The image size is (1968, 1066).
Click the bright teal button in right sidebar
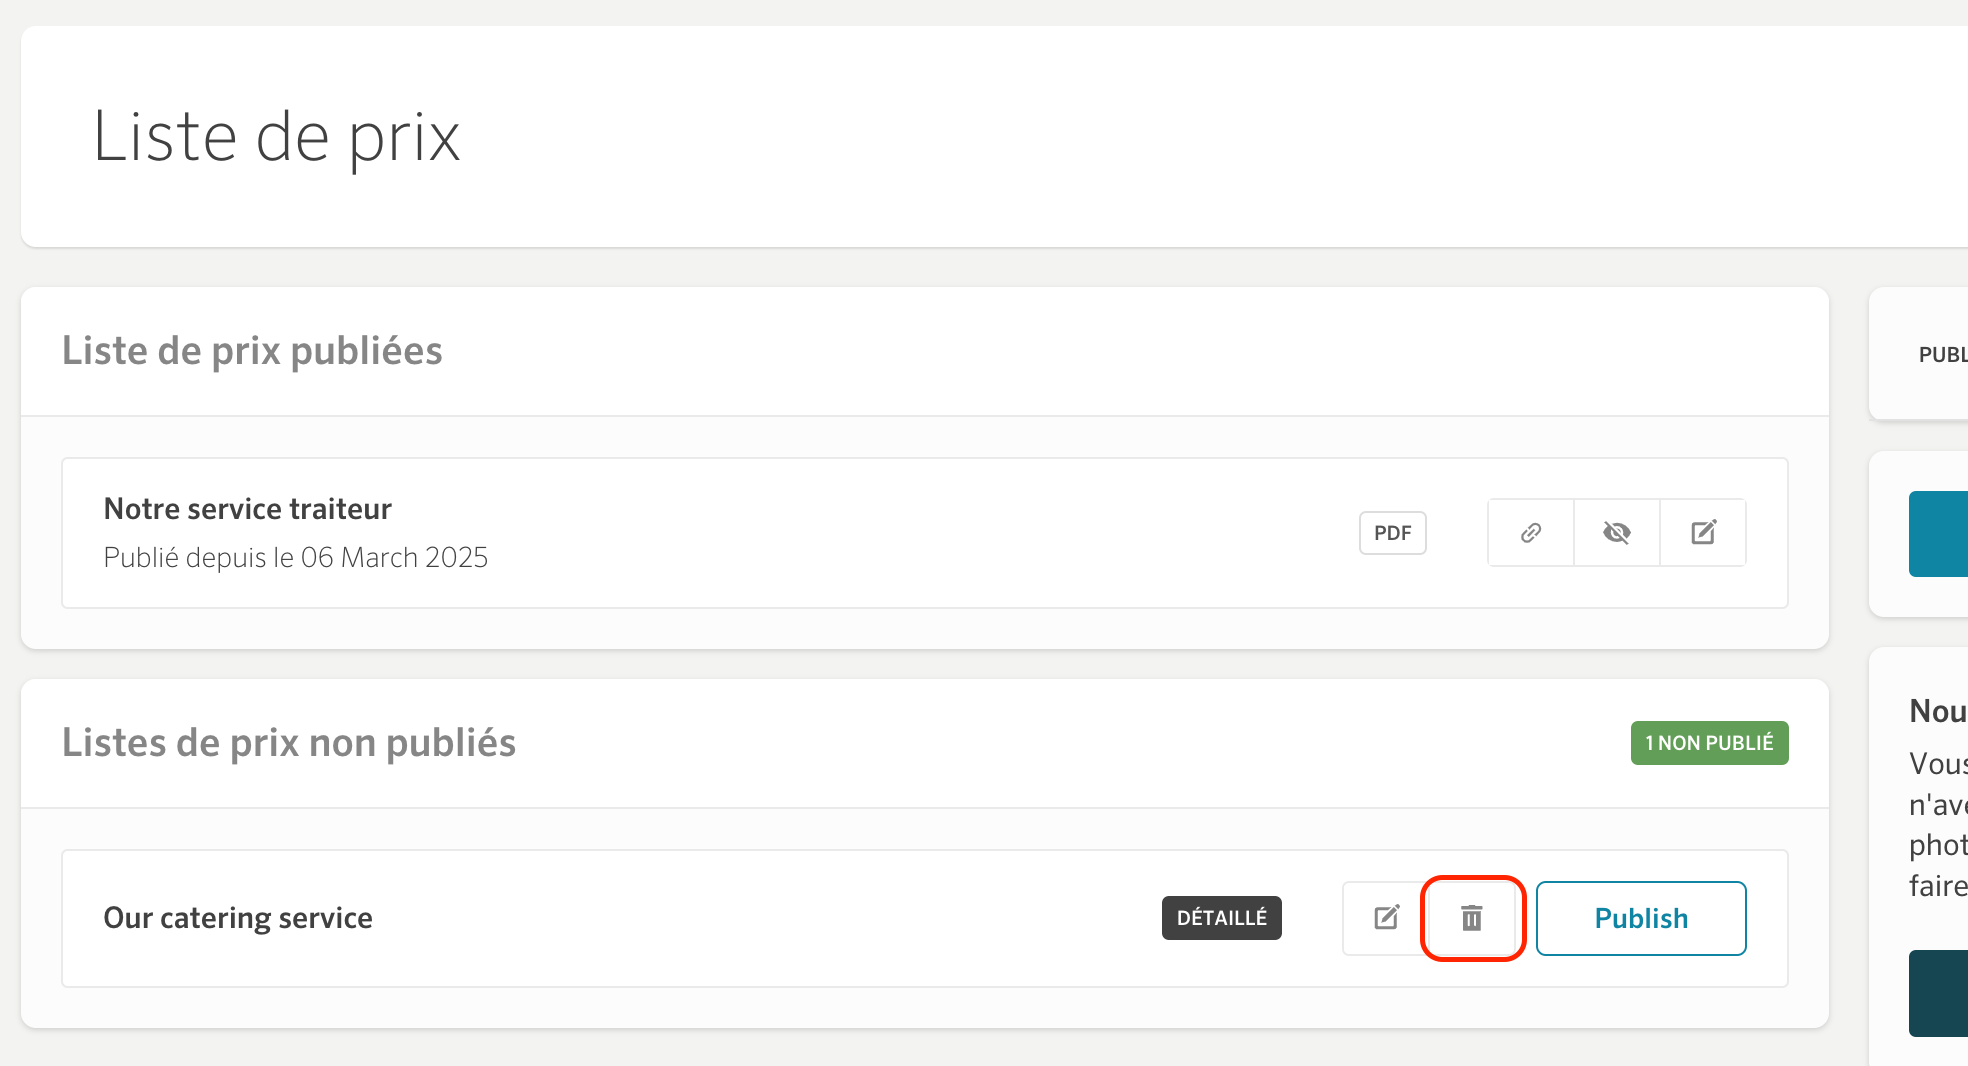tap(1938, 534)
